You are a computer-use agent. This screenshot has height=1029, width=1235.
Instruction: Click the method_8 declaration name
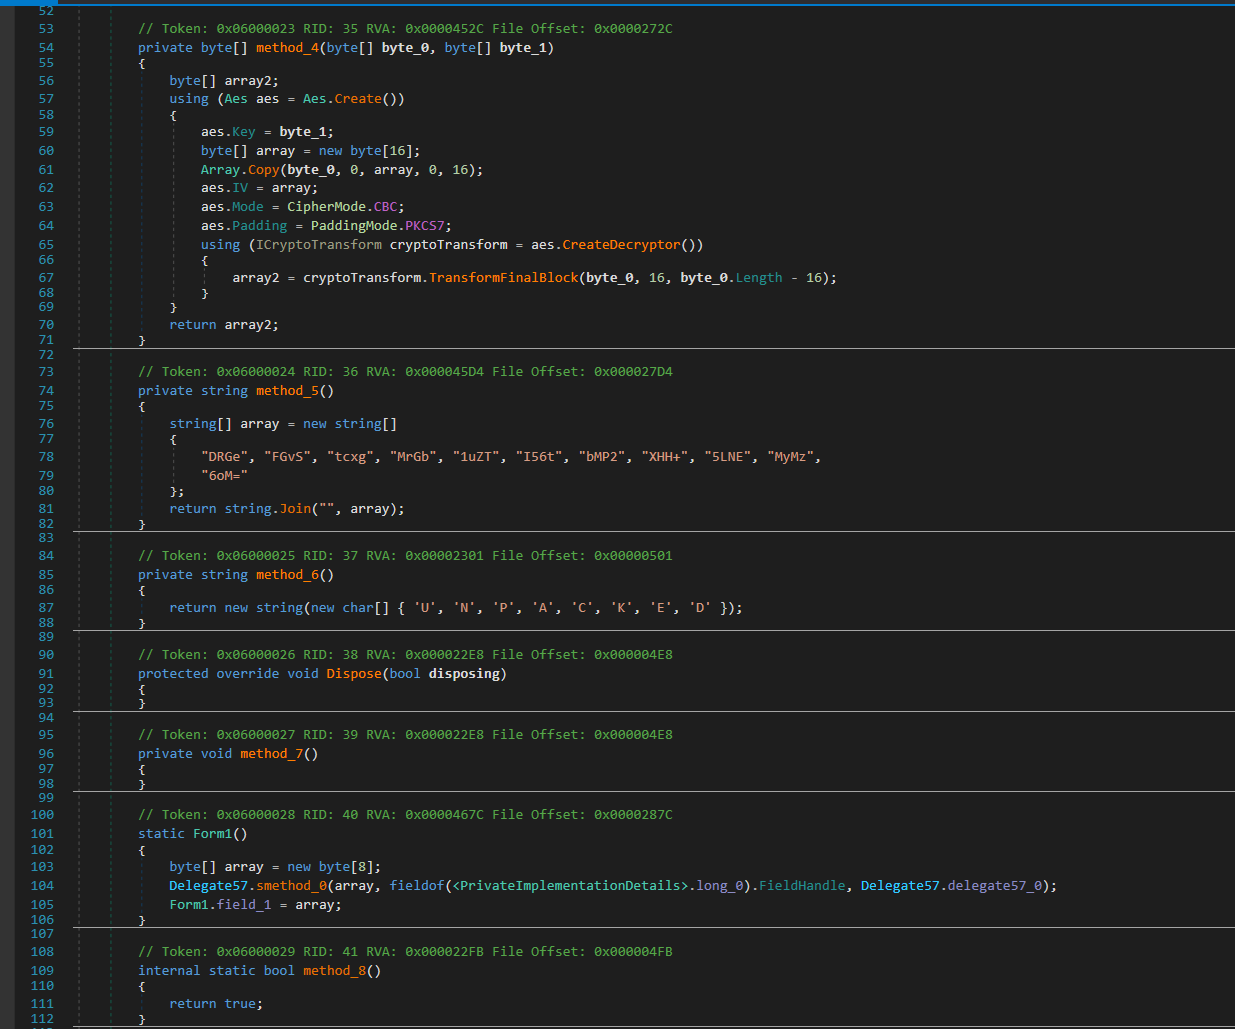pos(334,971)
